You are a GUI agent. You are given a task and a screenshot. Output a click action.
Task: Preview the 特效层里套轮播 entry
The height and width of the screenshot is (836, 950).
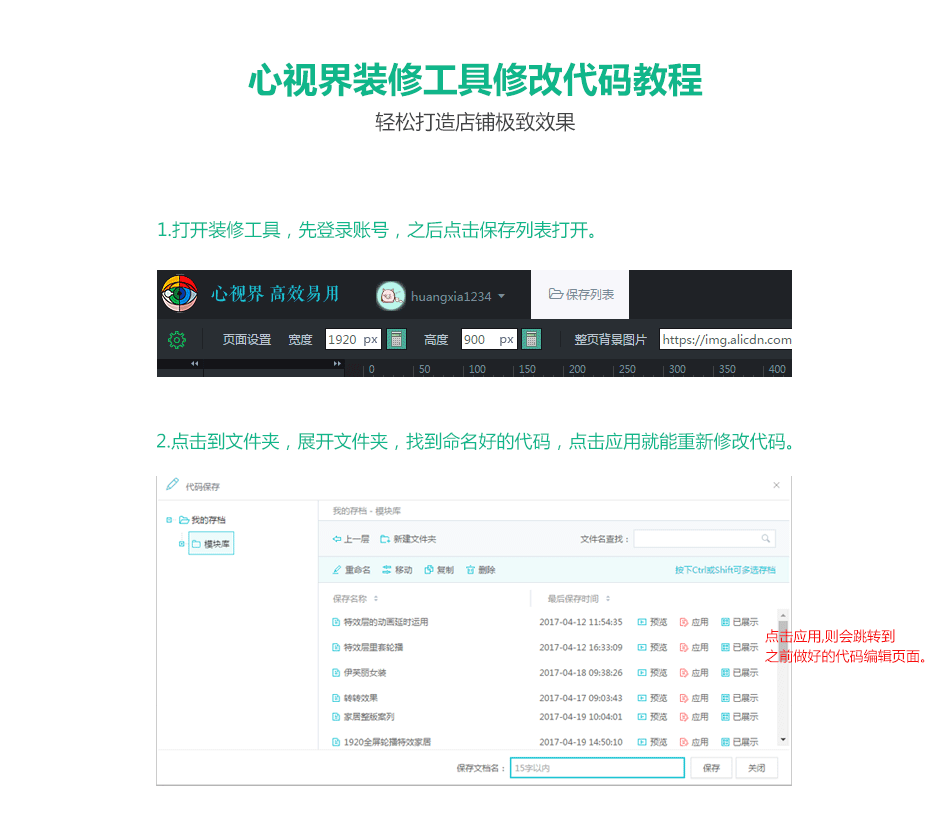tap(653, 648)
